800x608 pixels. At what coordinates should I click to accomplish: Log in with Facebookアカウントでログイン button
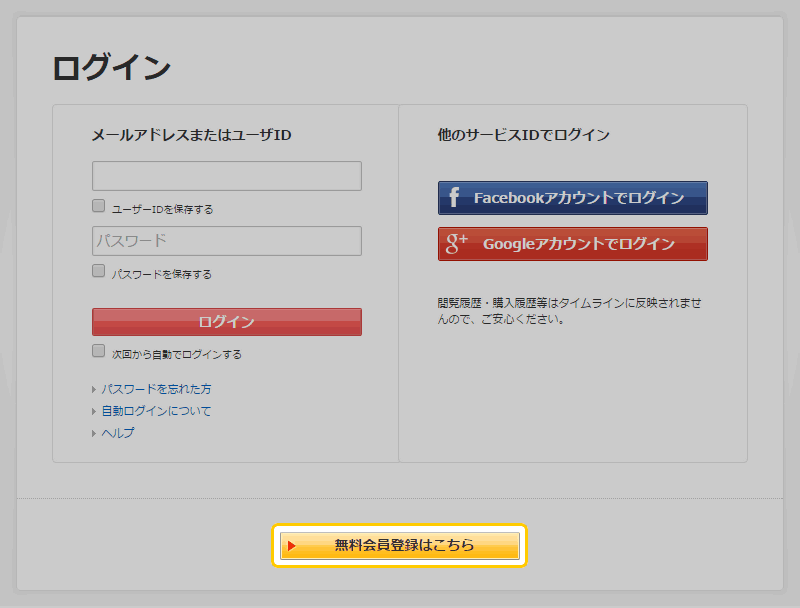tap(572, 197)
